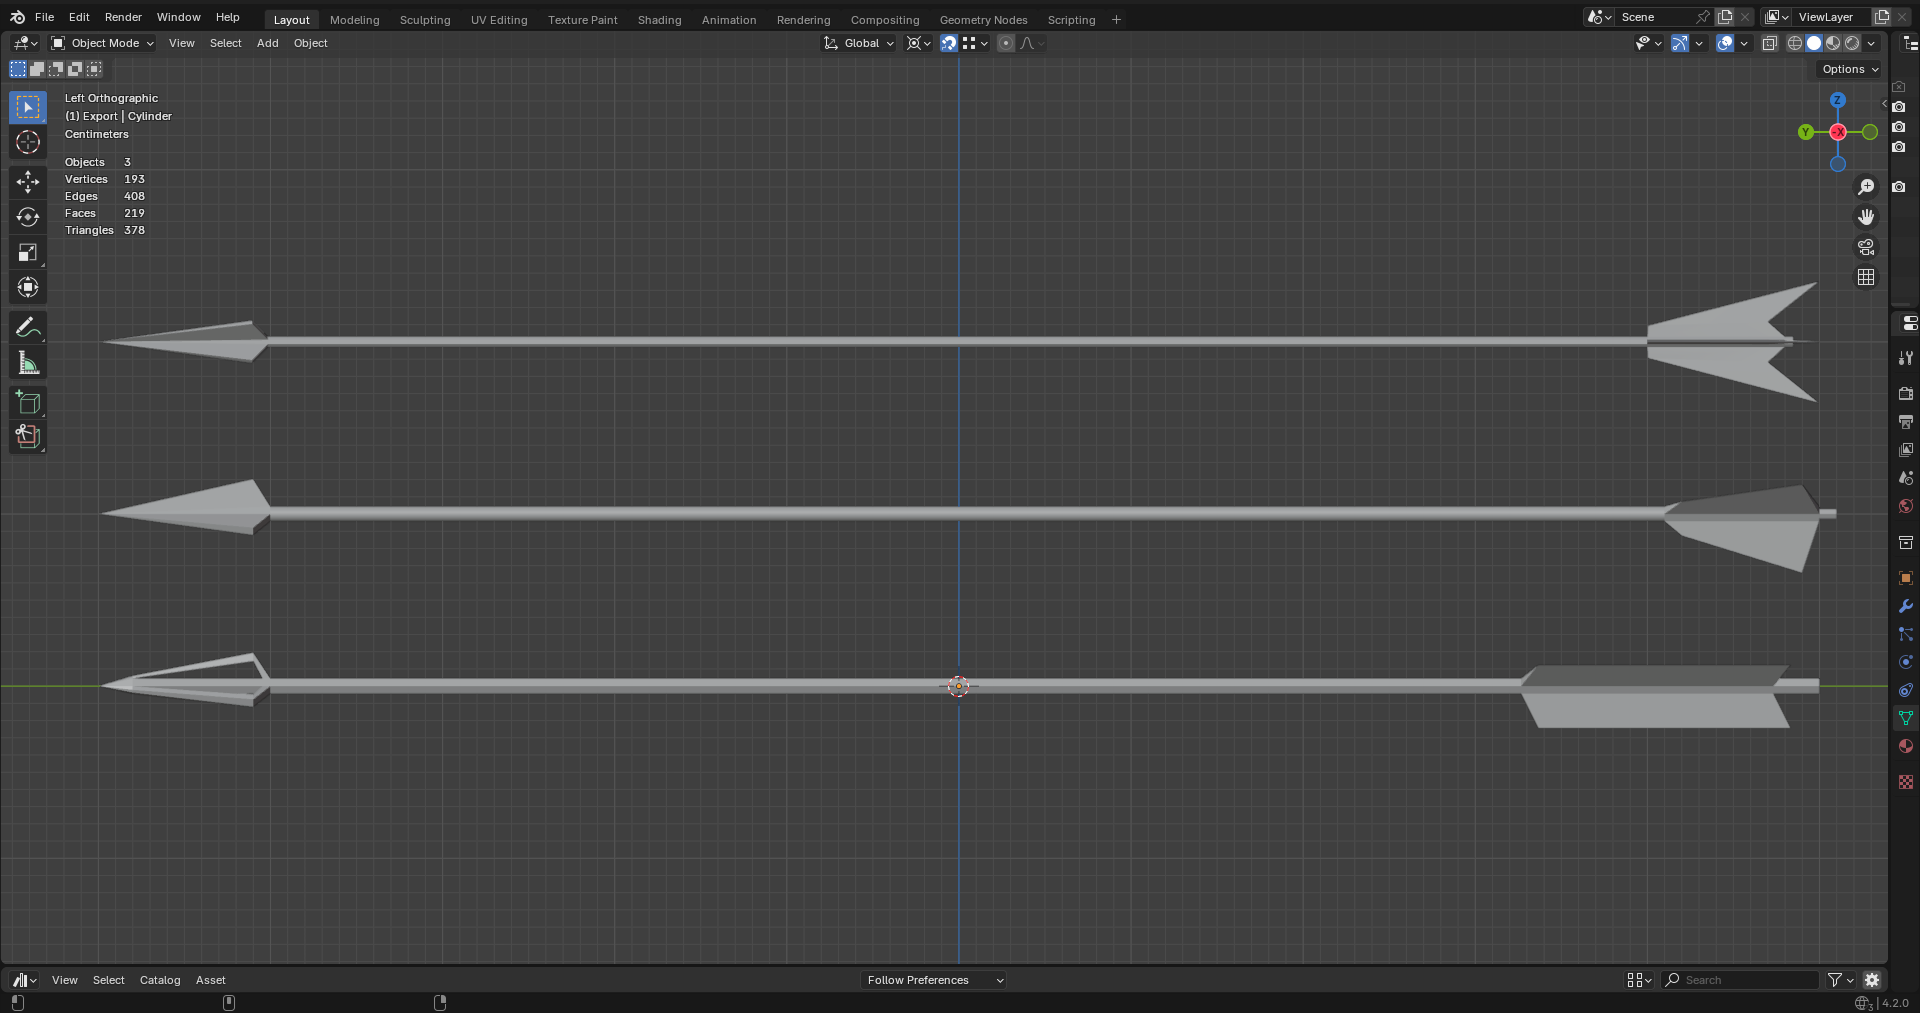Select the Move tool in the toolbar
This screenshot has width=1920, height=1013.
[x=27, y=182]
